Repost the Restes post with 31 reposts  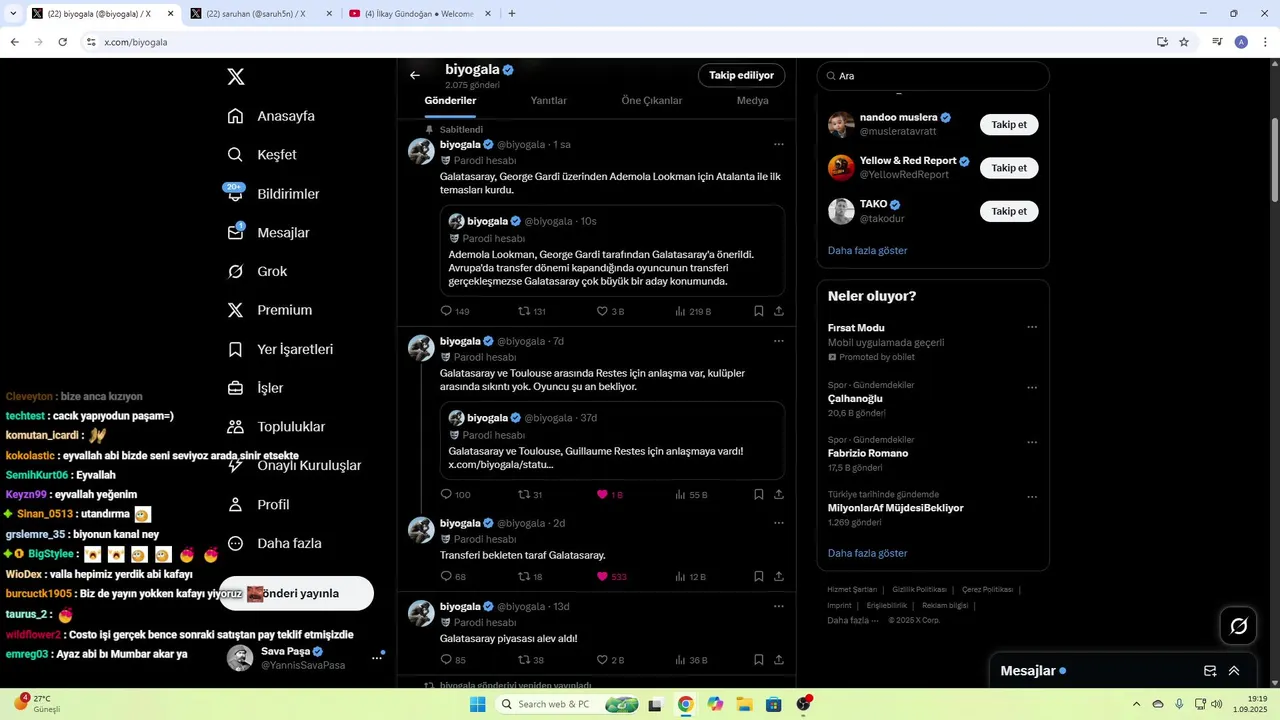click(x=530, y=494)
